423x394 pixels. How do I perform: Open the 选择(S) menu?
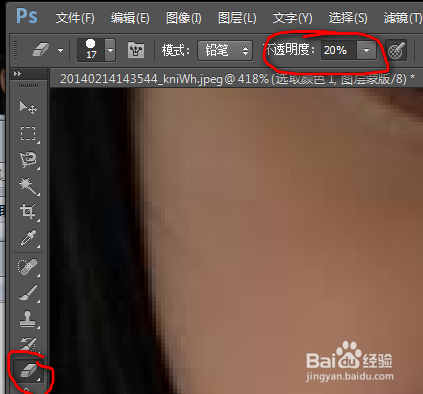[348, 18]
